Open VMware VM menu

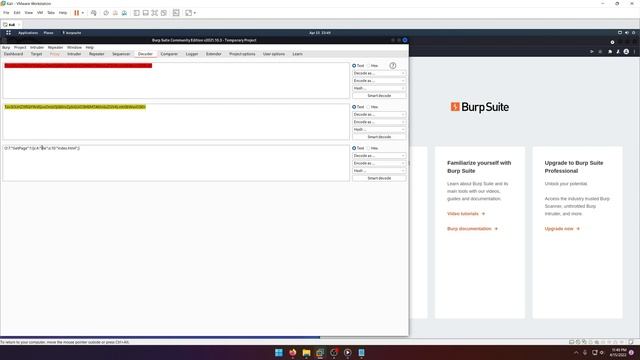(40, 13)
